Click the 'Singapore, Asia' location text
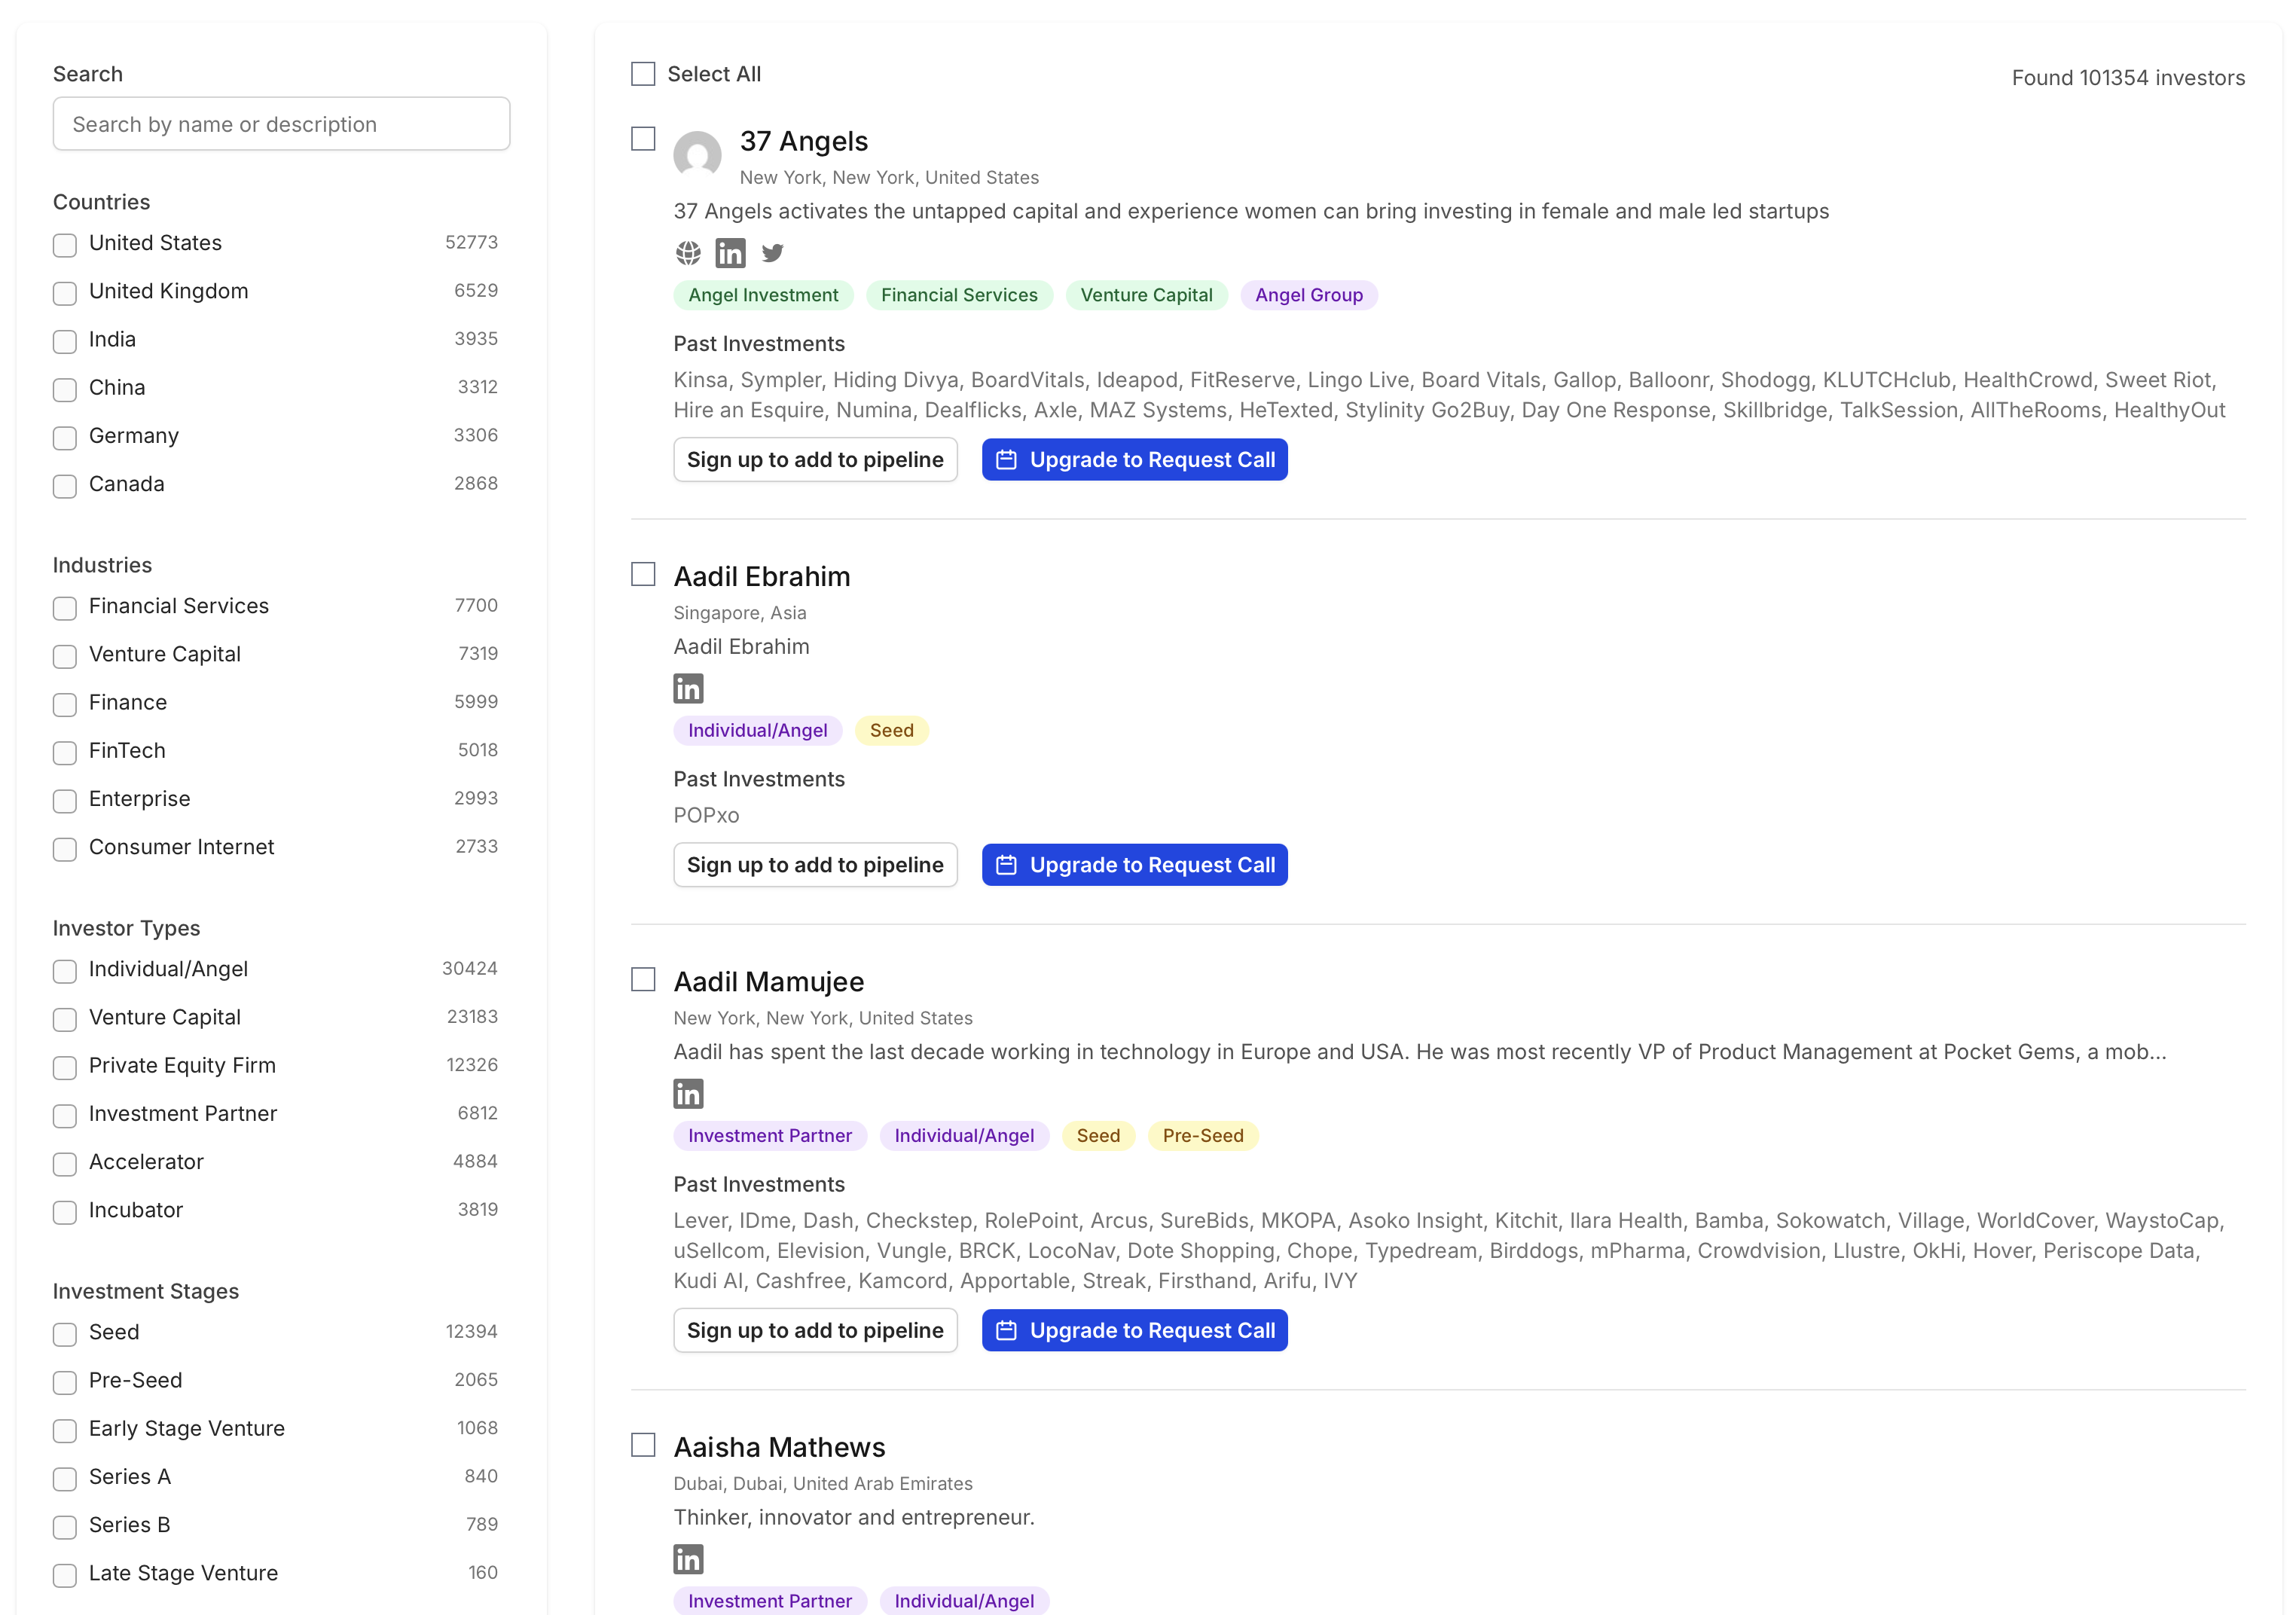The width and height of the screenshot is (2296, 1615). (x=739, y=613)
